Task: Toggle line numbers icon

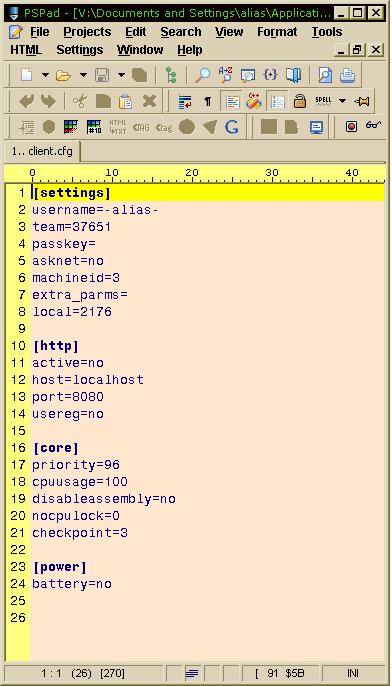Action: (277, 102)
